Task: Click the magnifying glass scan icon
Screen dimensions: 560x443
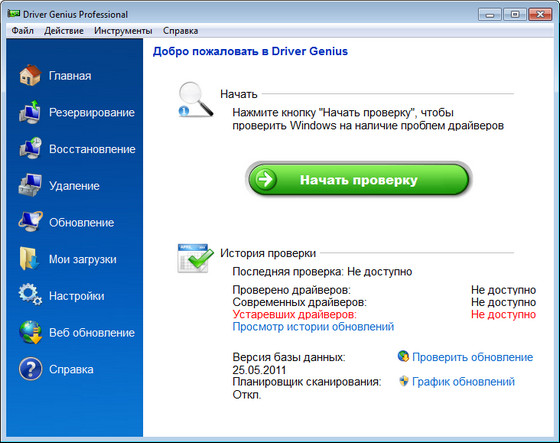Action: [196, 99]
